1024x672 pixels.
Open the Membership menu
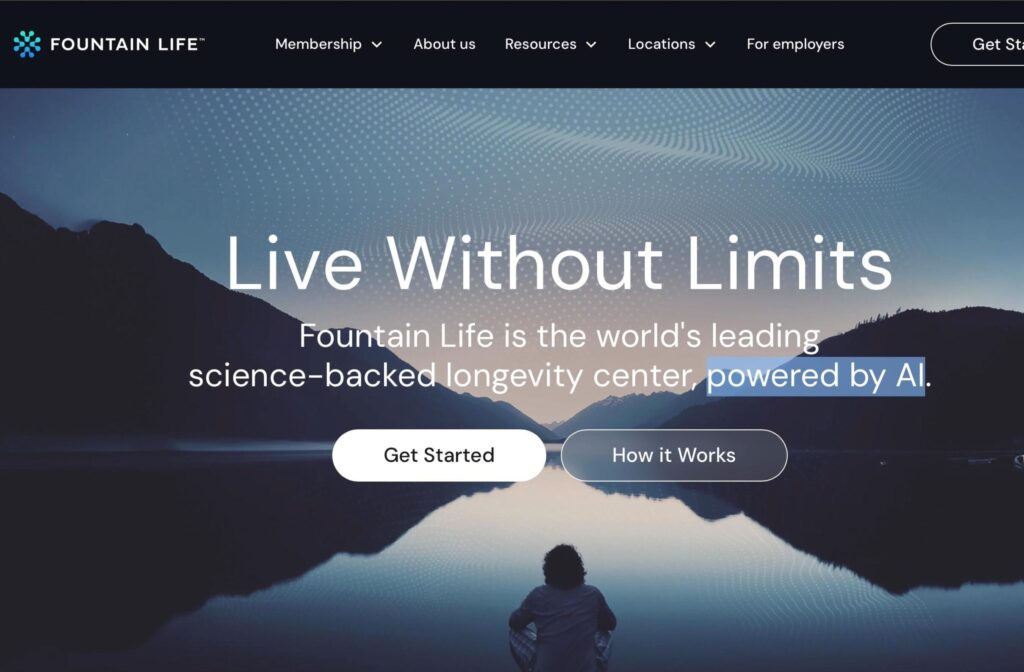point(318,44)
